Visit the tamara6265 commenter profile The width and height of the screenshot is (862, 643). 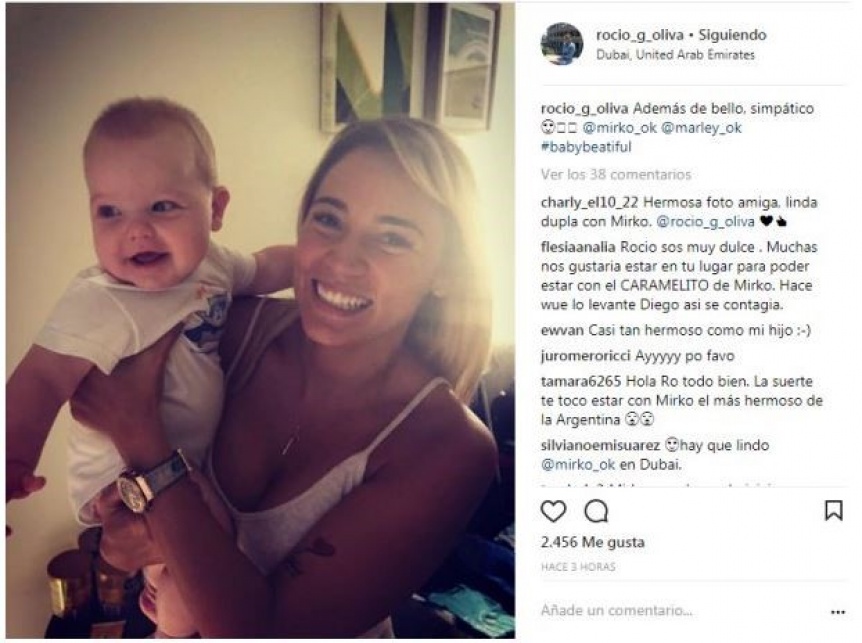pos(581,381)
